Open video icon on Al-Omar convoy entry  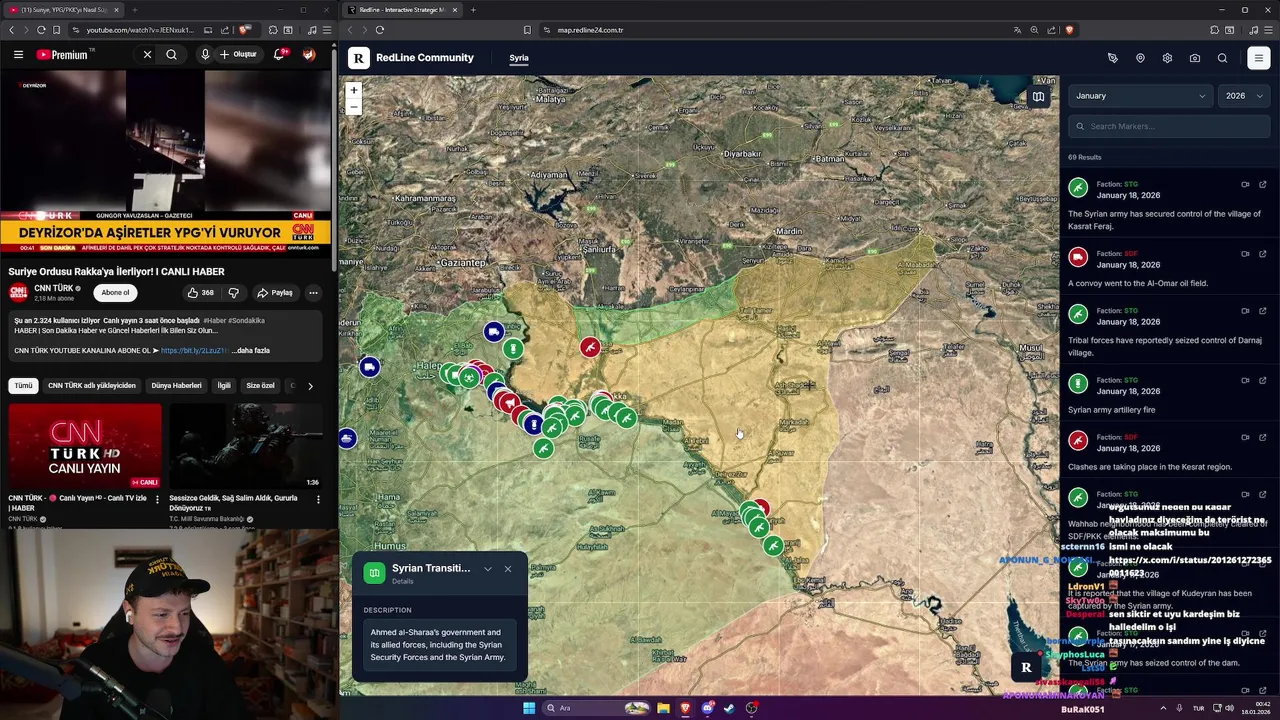tap(1245, 253)
